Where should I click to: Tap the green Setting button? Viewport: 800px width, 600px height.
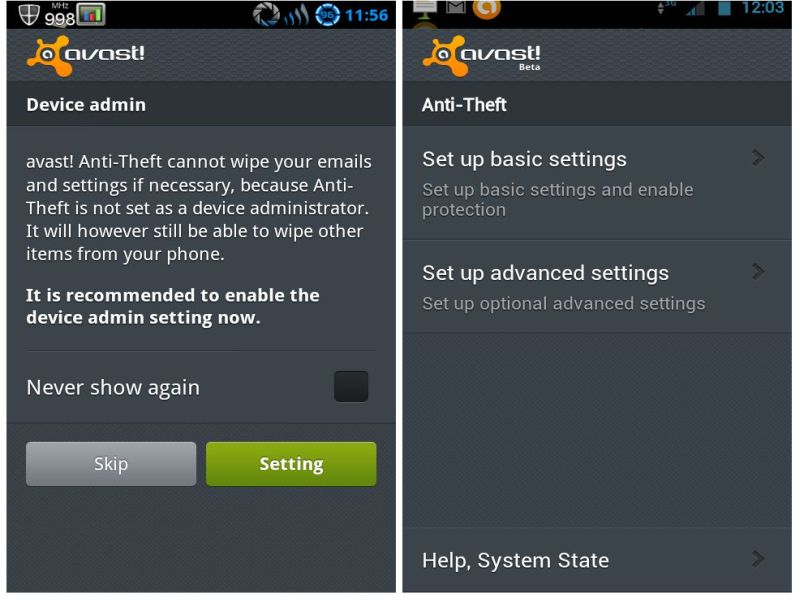(x=291, y=464)
